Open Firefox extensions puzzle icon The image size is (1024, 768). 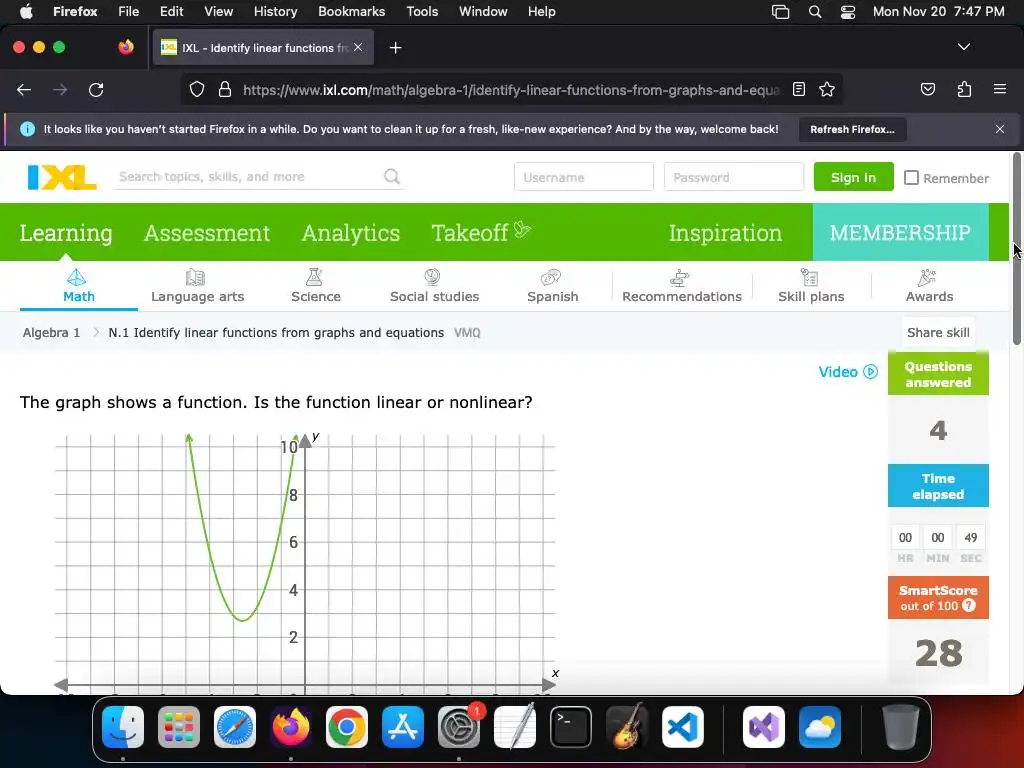pos(964,89)
